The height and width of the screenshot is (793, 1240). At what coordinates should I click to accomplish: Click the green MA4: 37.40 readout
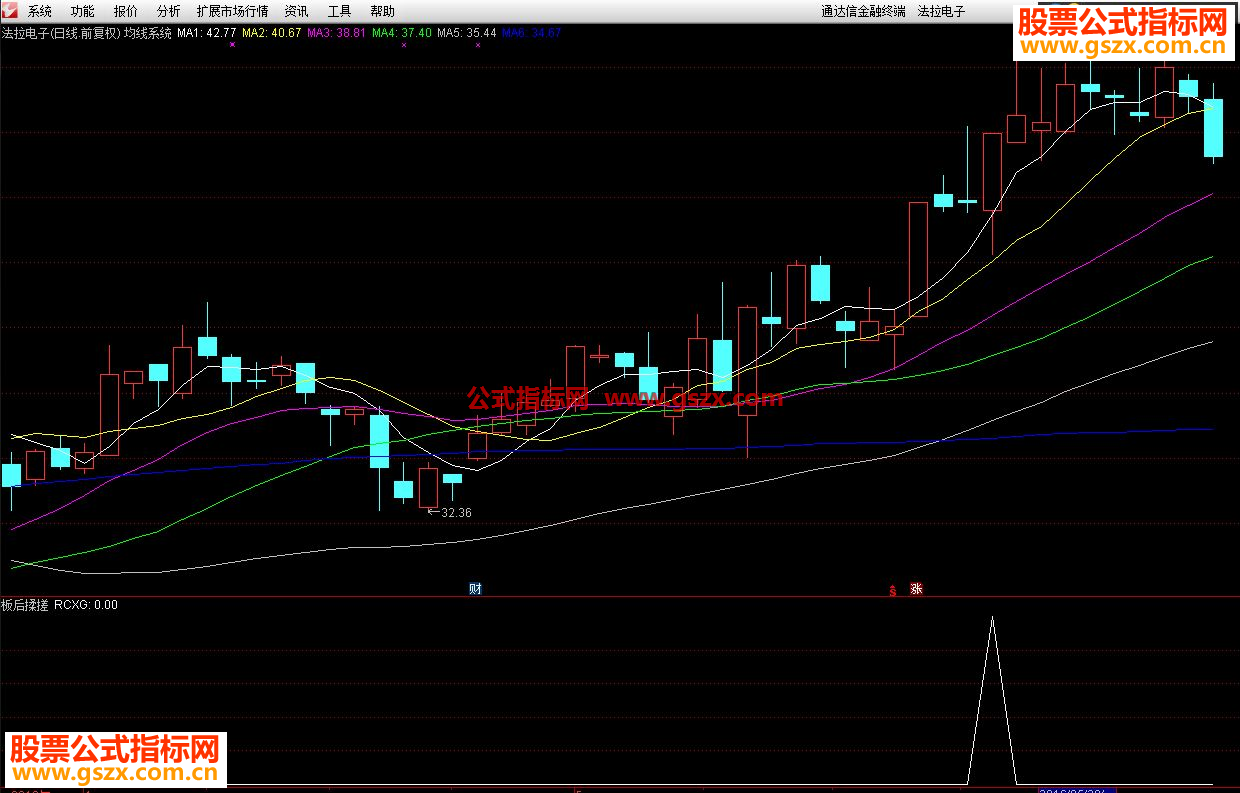tap(401, 33)
